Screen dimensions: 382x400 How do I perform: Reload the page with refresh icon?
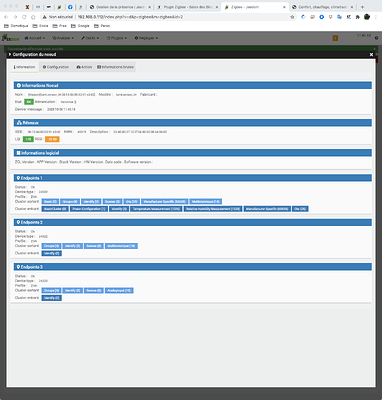(24, 17)
